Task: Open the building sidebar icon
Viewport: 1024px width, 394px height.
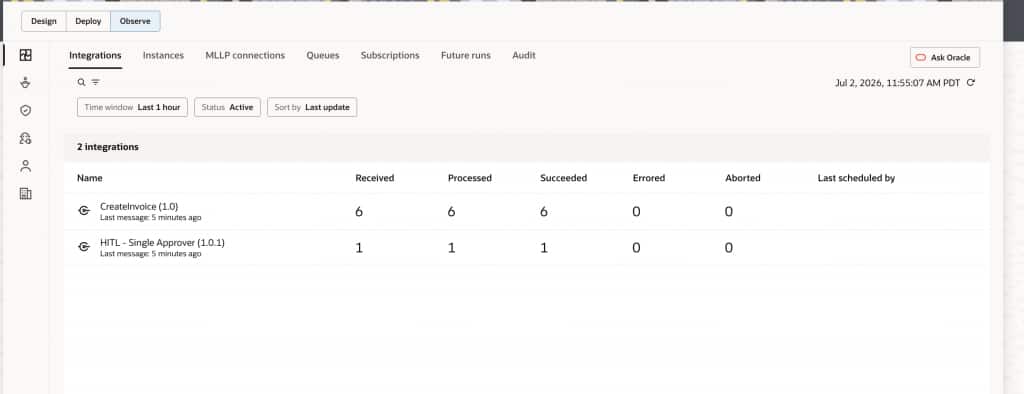Action: (x=25, y=193)
